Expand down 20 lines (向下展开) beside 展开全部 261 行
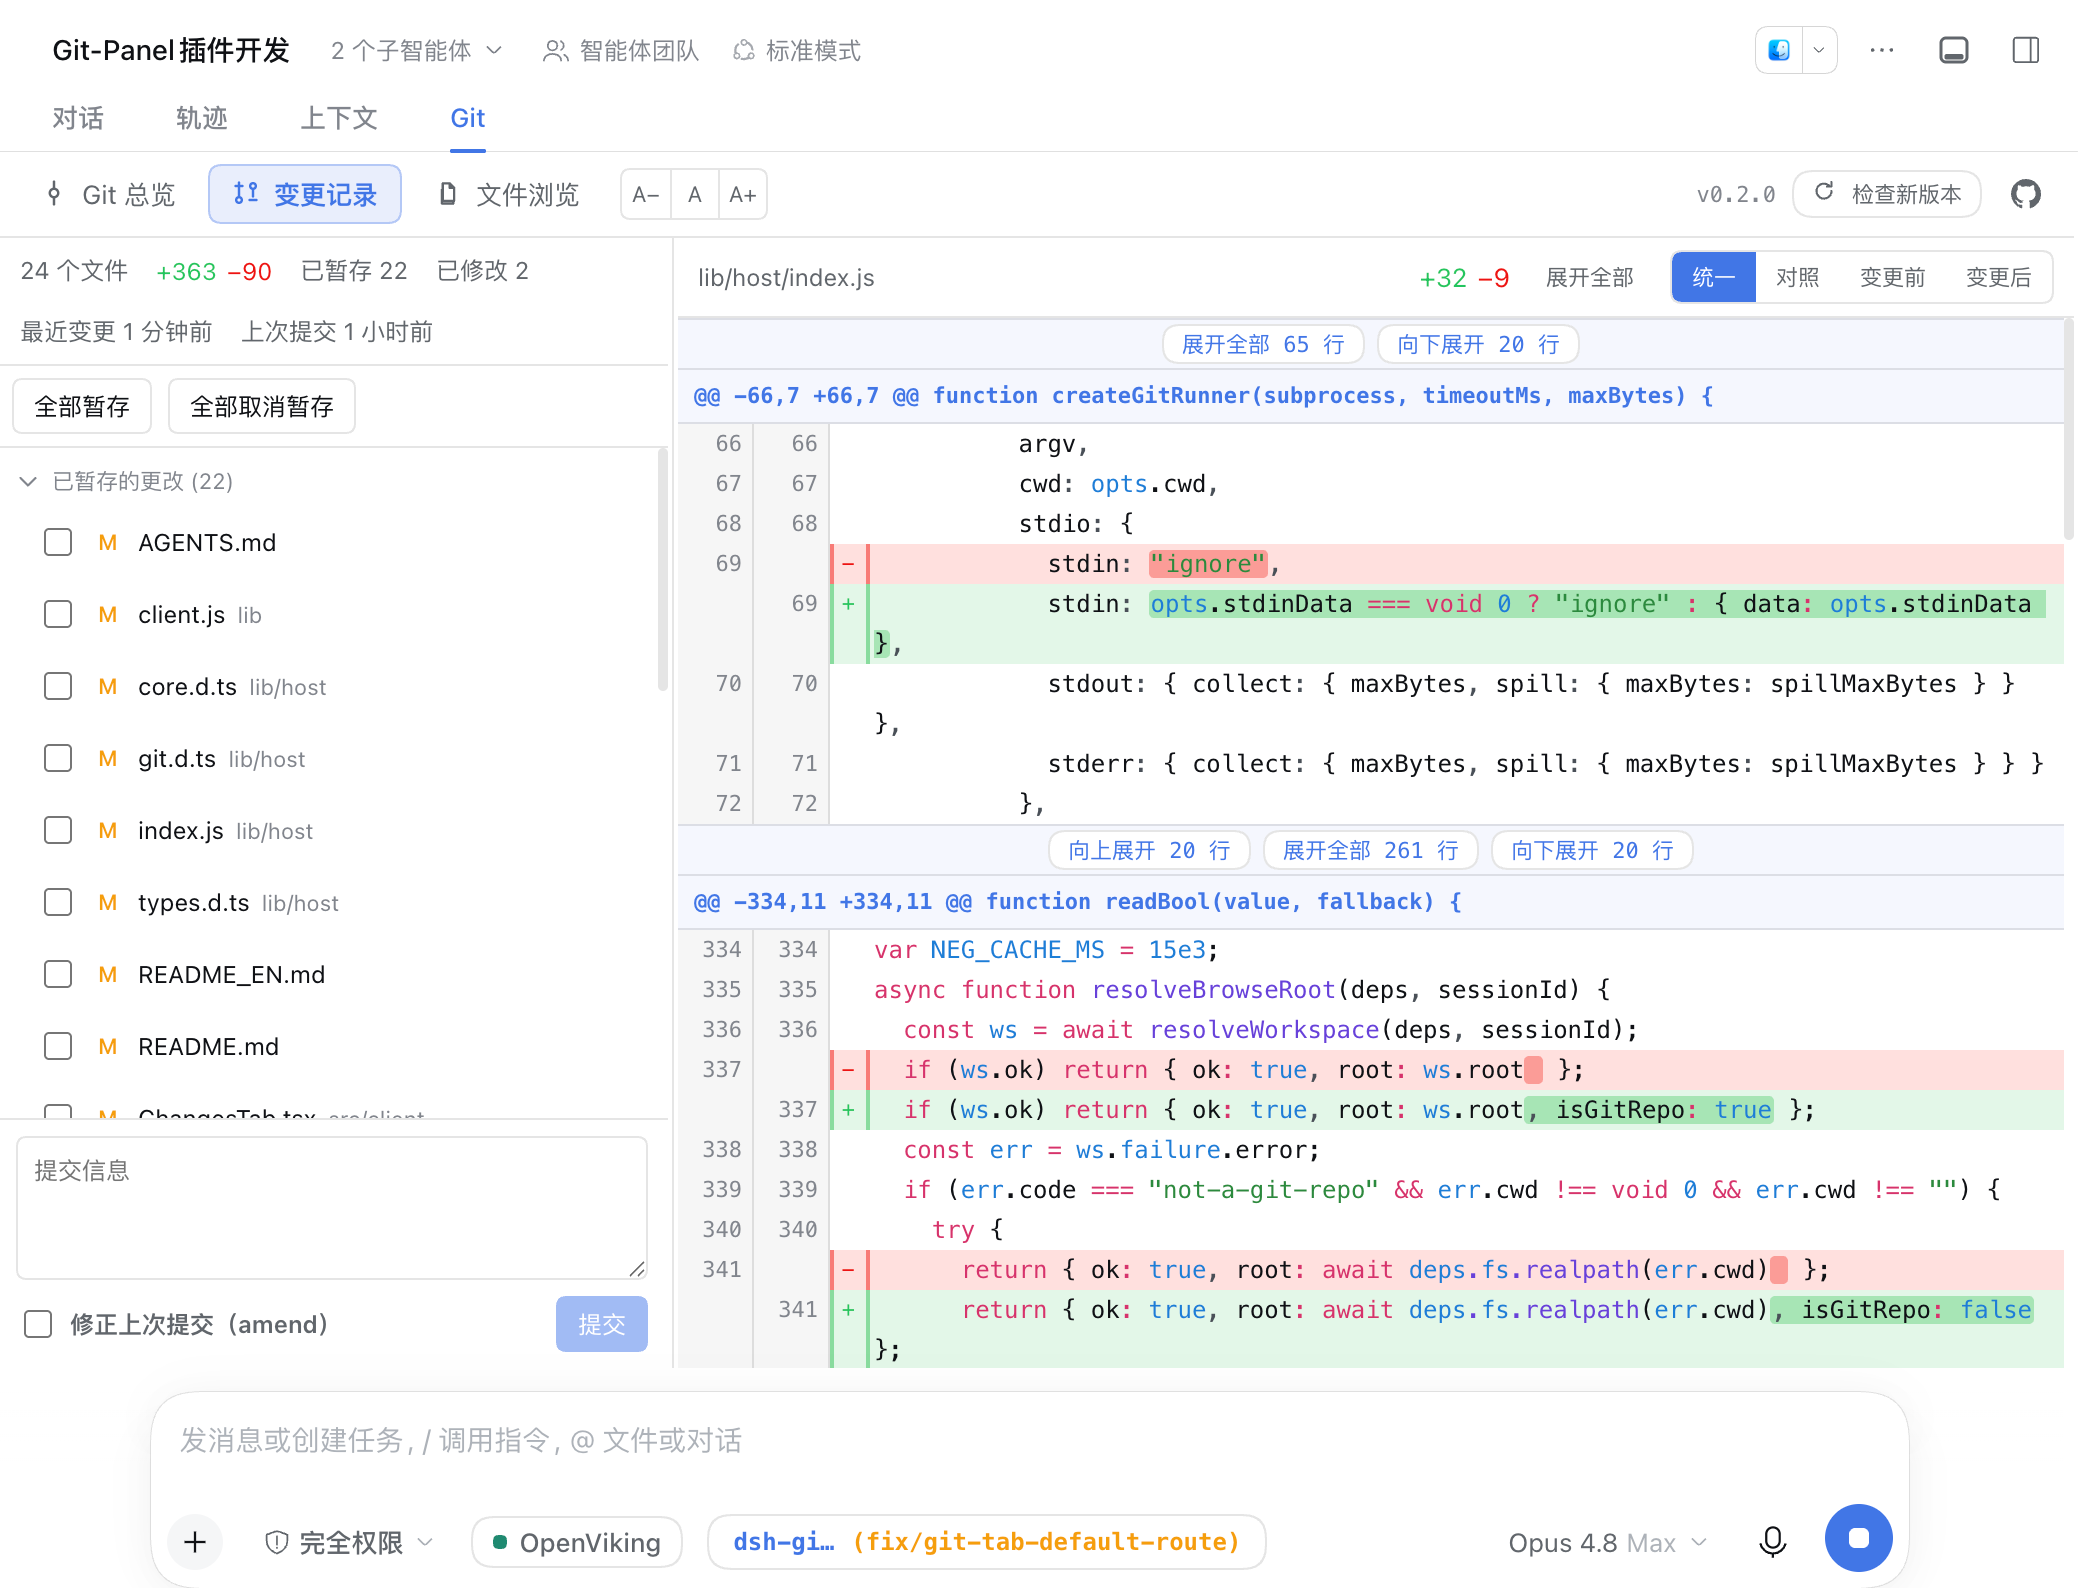Screen dimensions: 2078x1588 click(x=1592, y=850)
